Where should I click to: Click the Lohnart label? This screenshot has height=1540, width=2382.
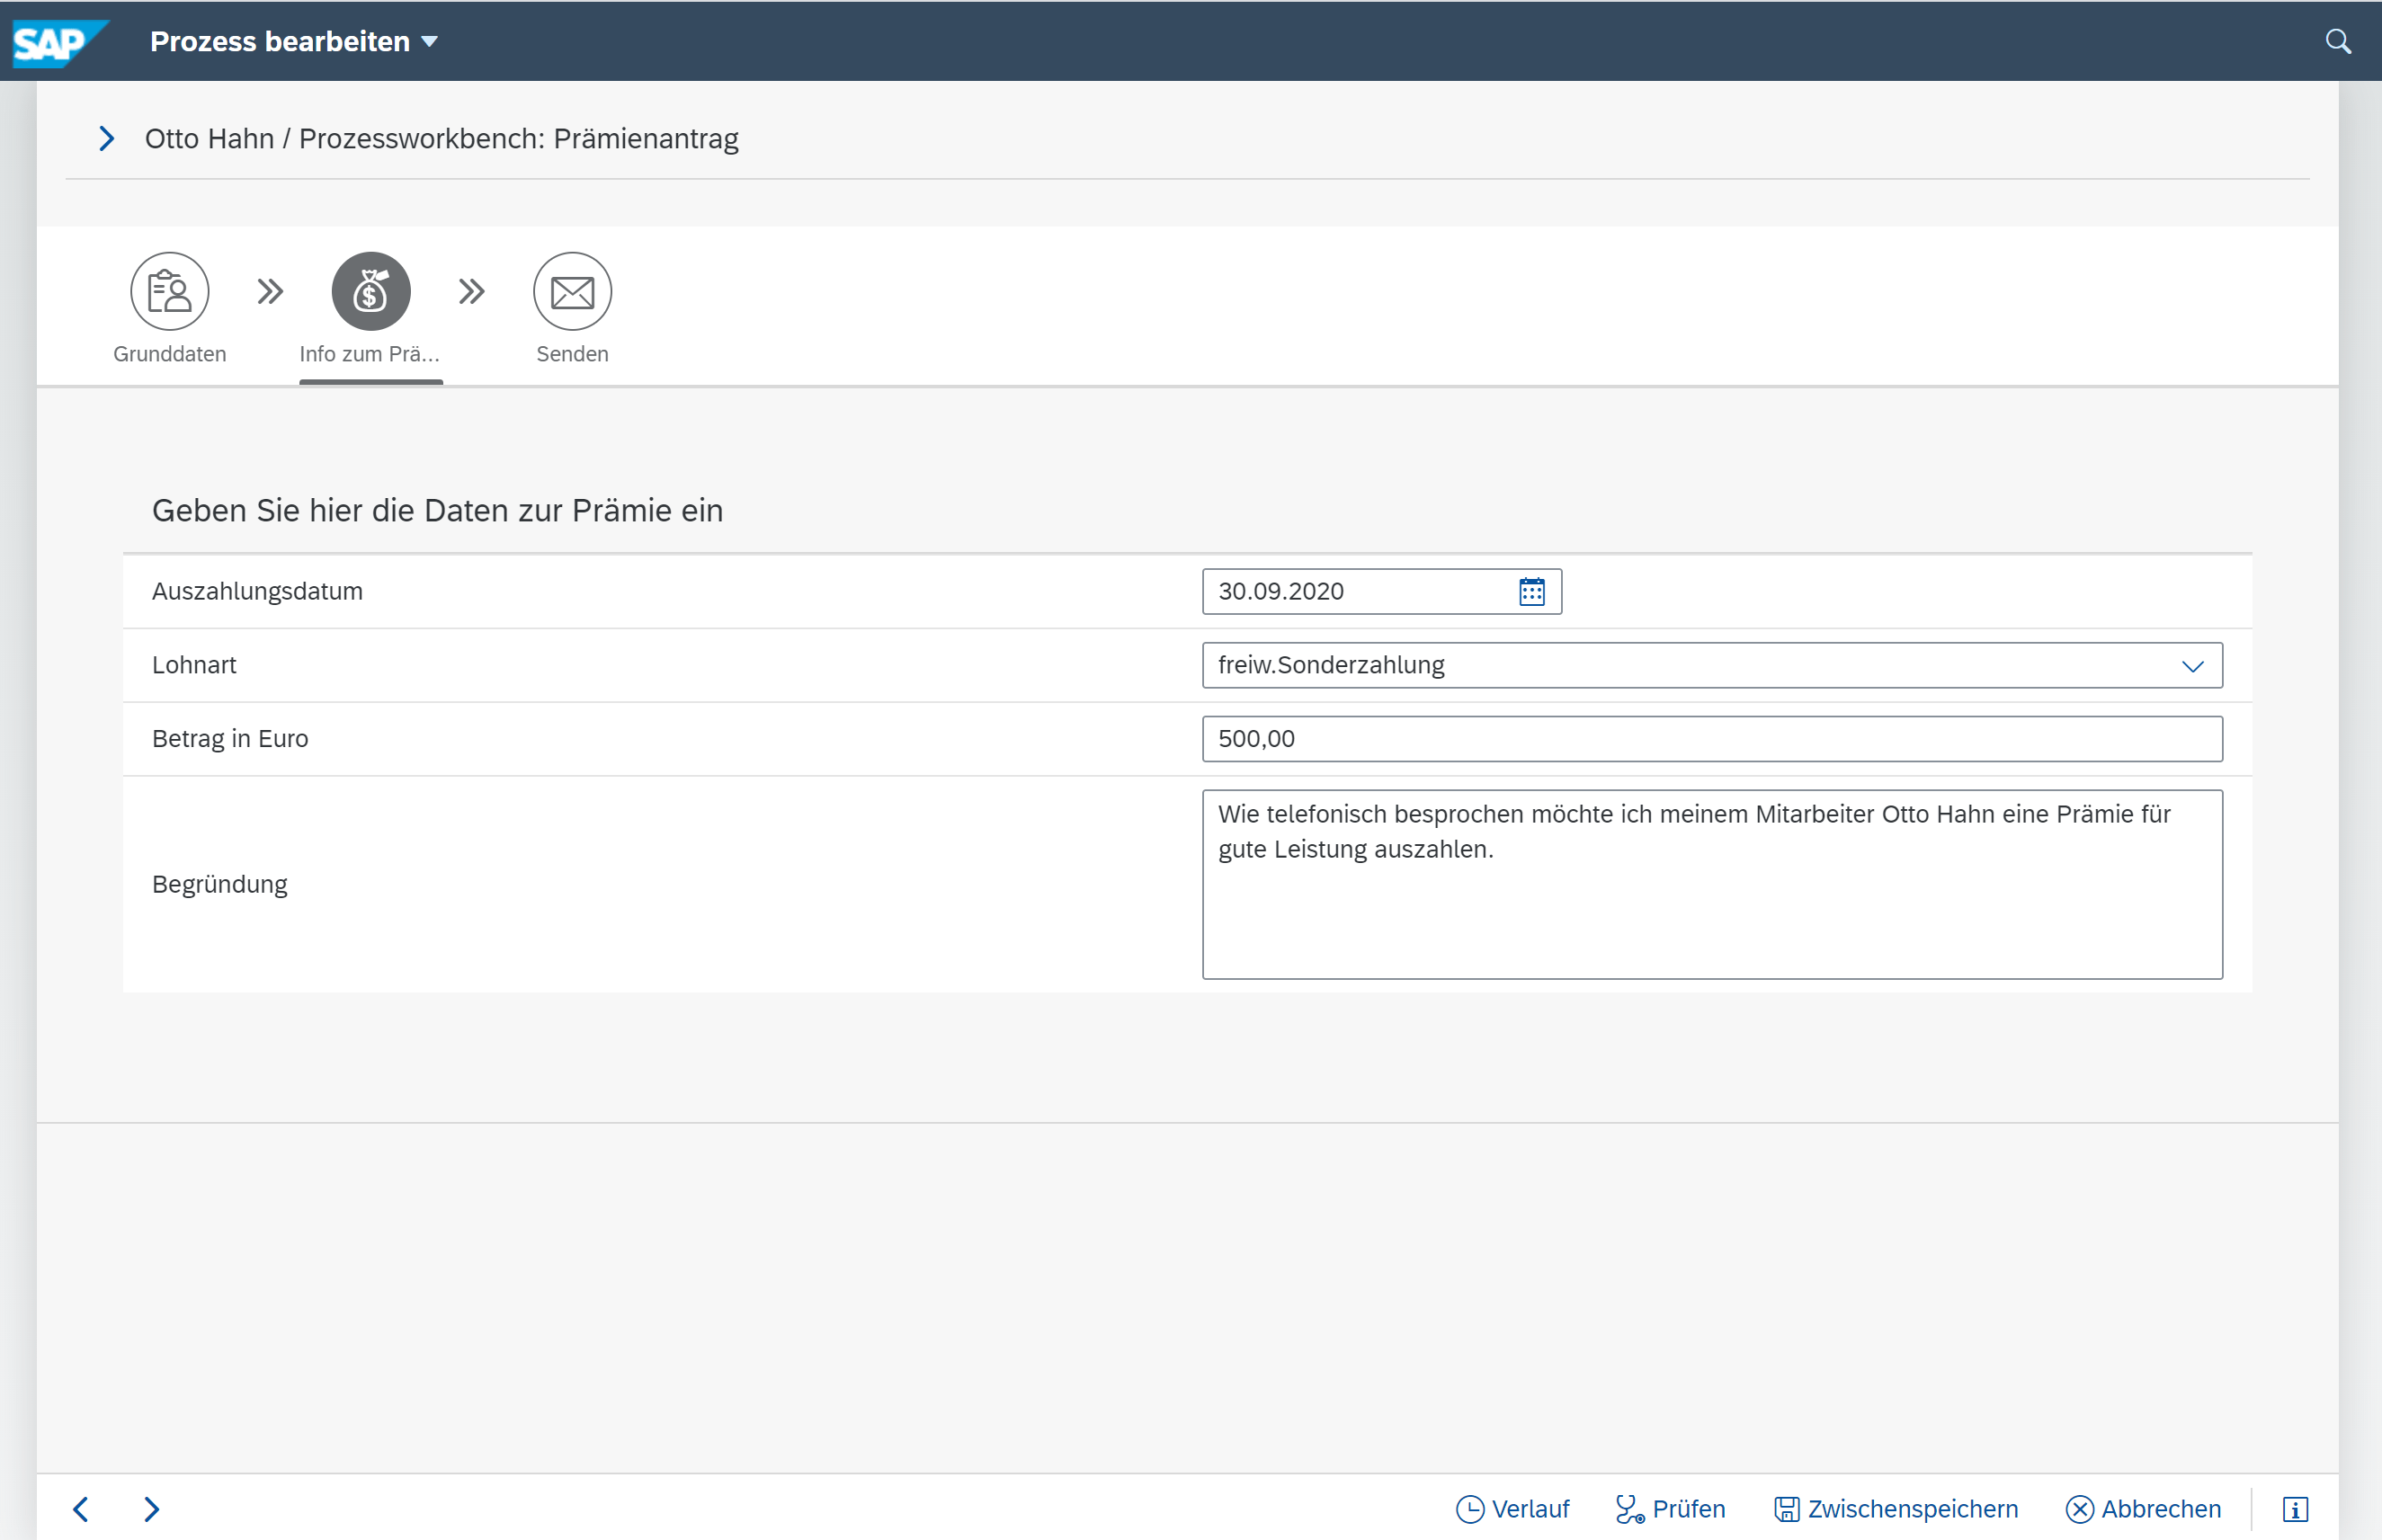[x=194, y=666]
